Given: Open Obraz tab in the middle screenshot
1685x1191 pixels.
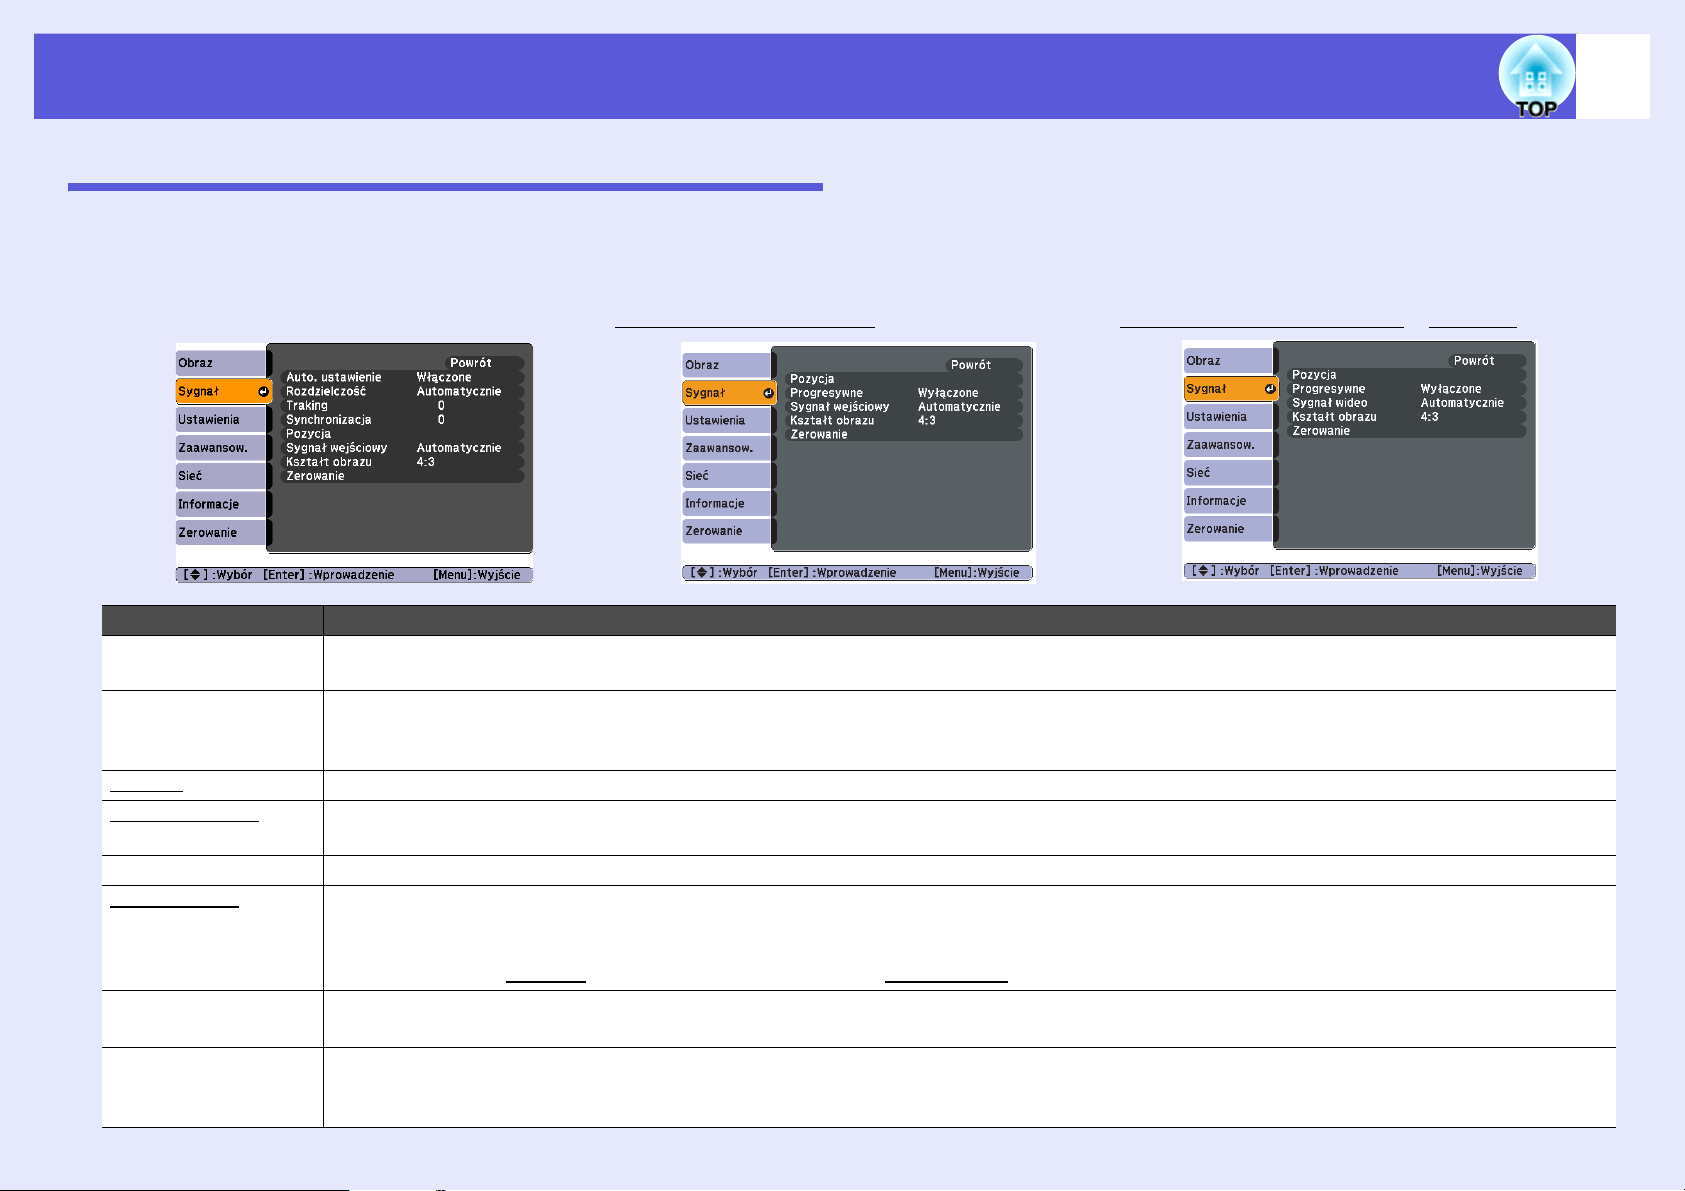Looking at the screenshot, I should (x=727, y=365).
